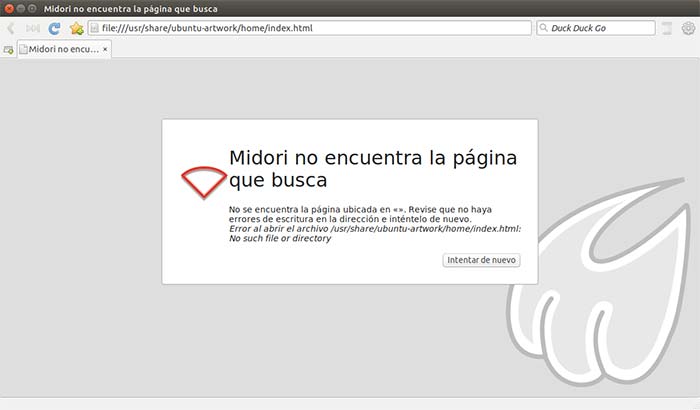700x410 pixels.
Task: Maximize the Midori window
Action: tap(32, 8)
